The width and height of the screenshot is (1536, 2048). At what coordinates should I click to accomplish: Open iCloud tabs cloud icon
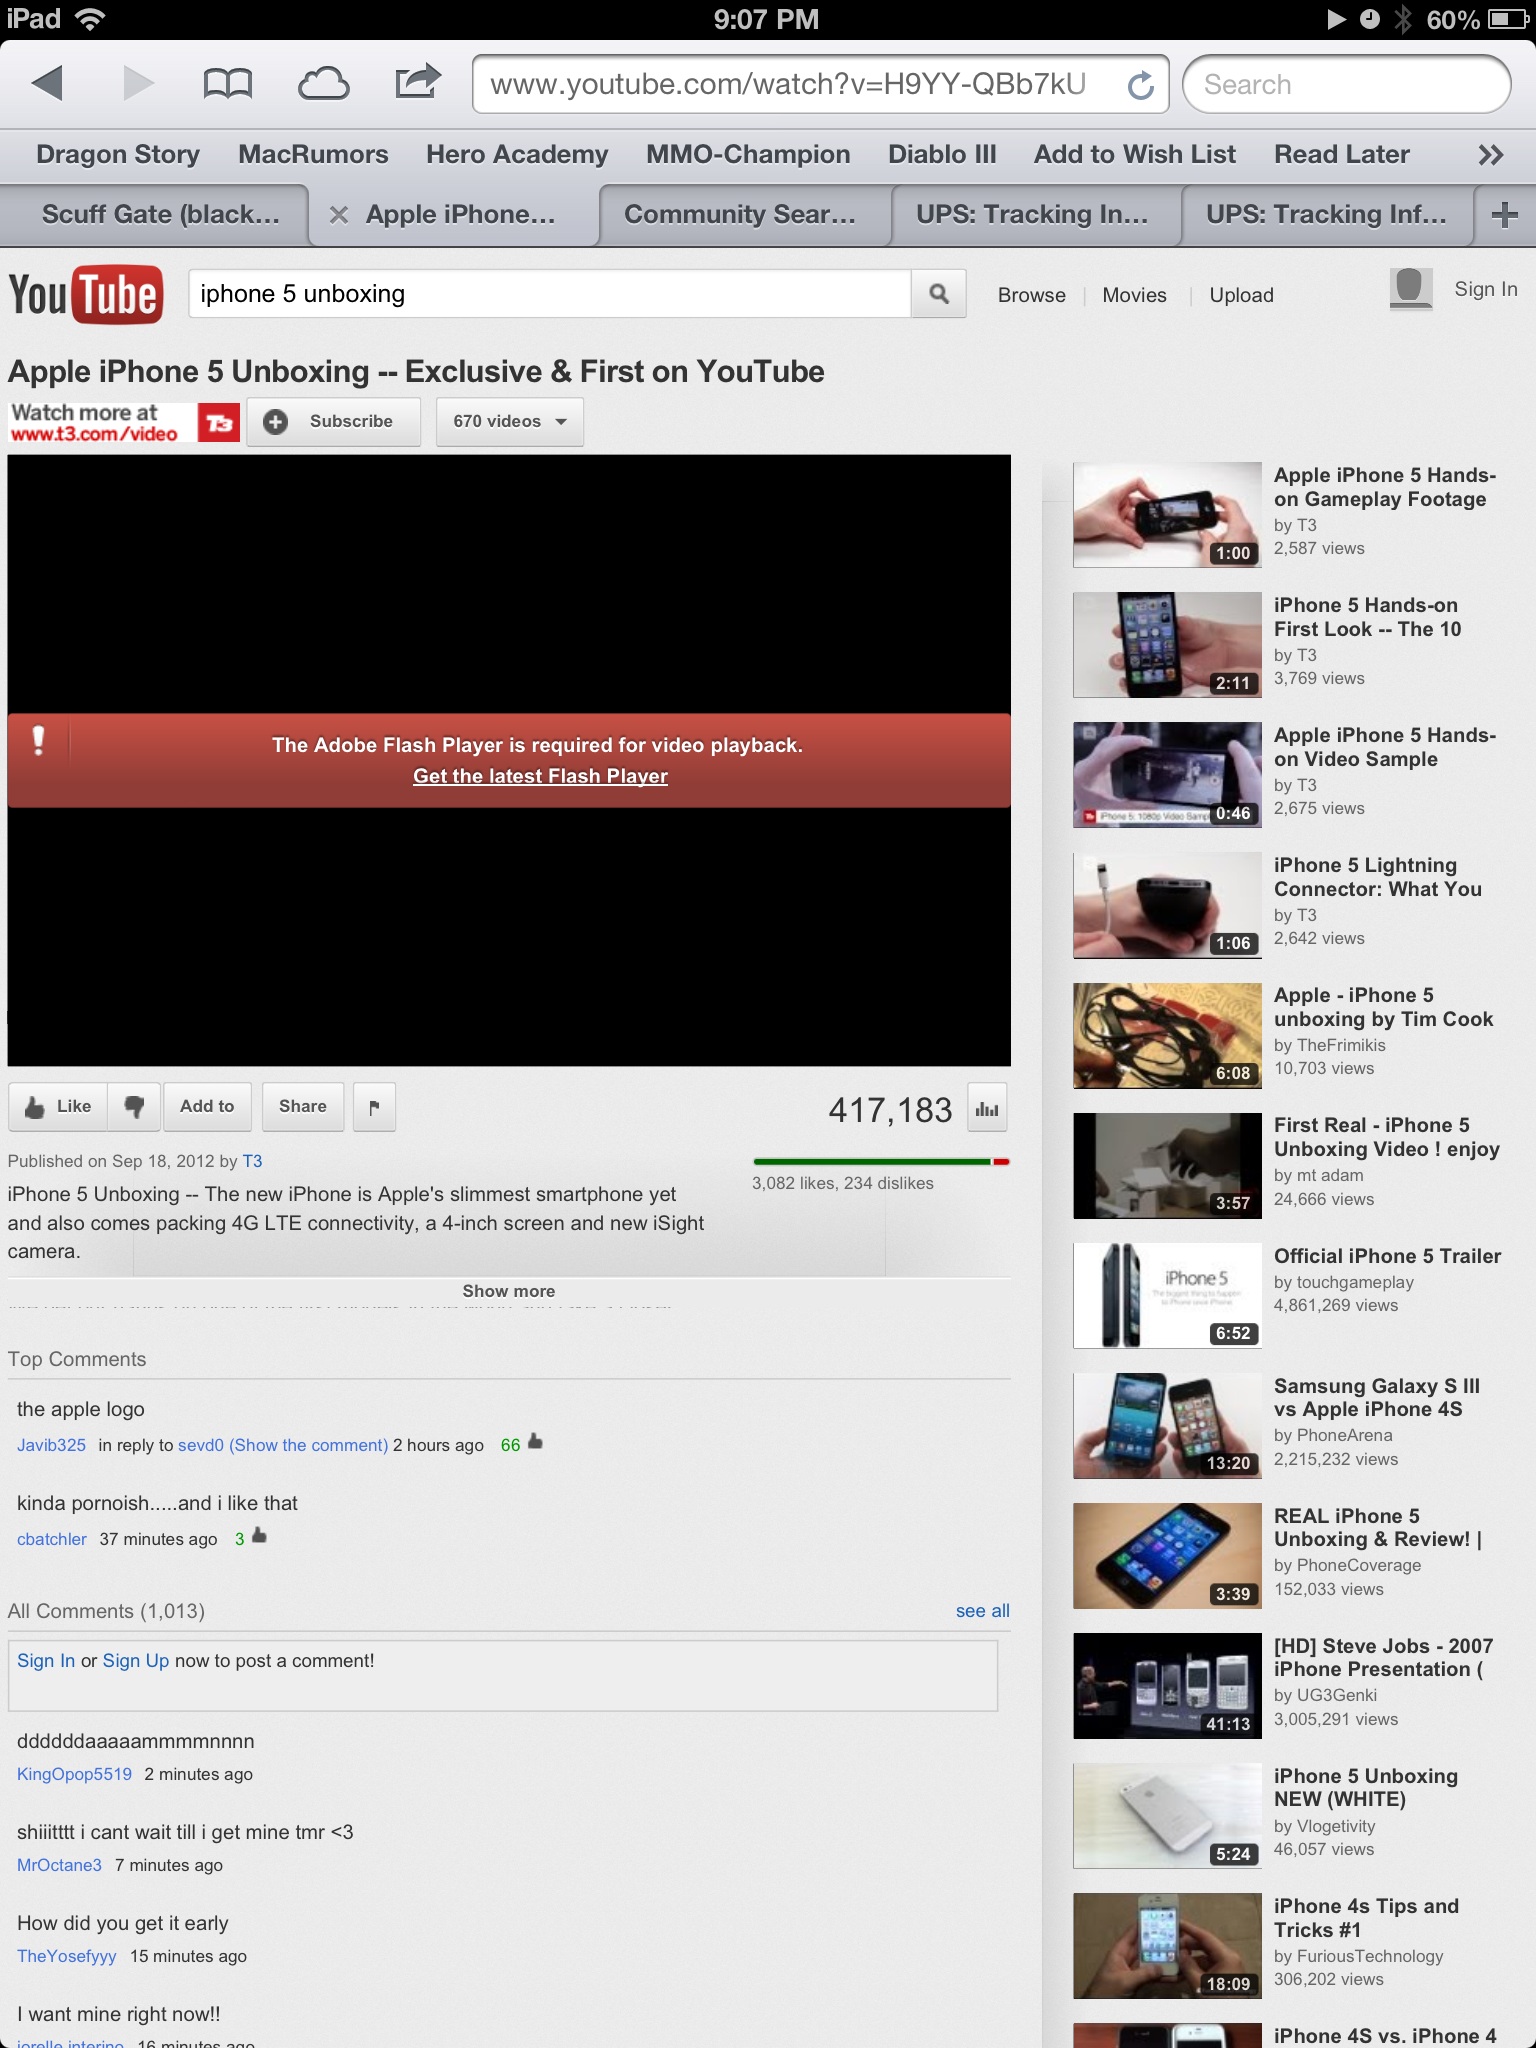(x=324, y=84)
